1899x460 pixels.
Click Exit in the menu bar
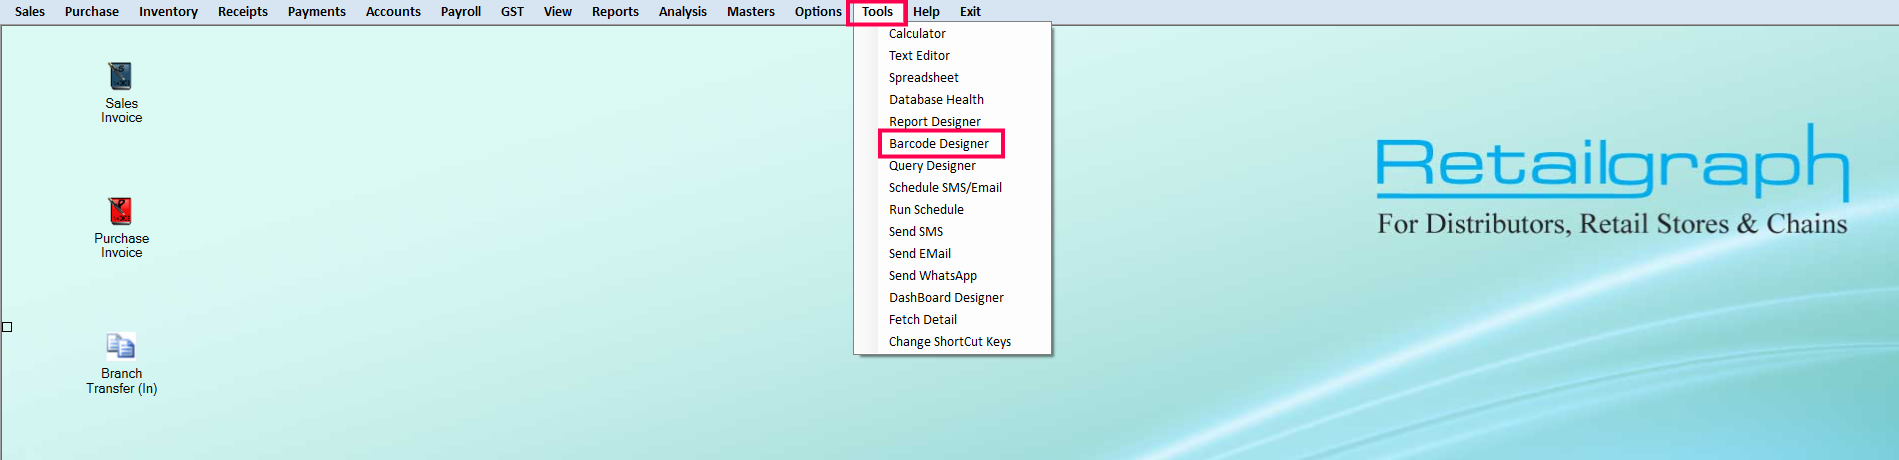pos(970,12)
